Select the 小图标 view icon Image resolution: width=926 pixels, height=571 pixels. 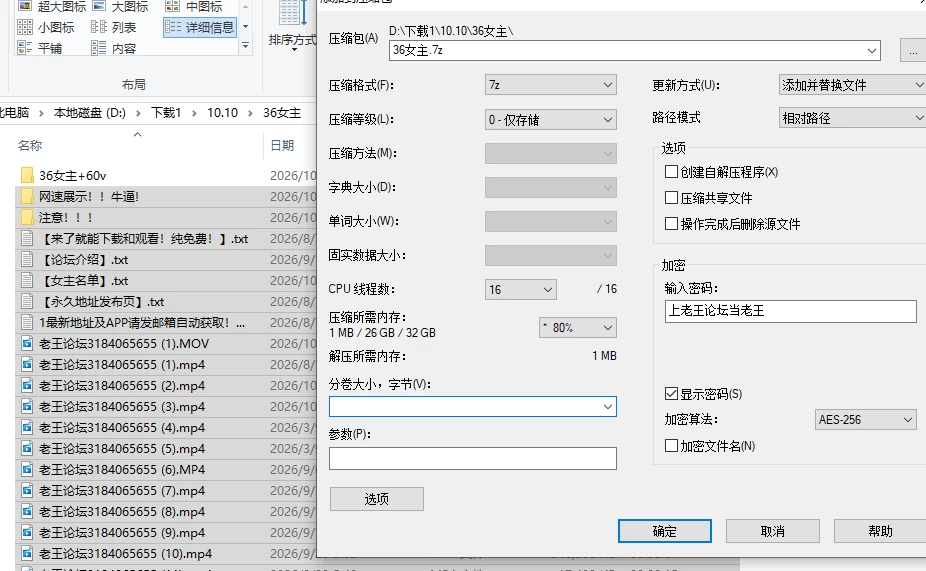coord(24,27)
